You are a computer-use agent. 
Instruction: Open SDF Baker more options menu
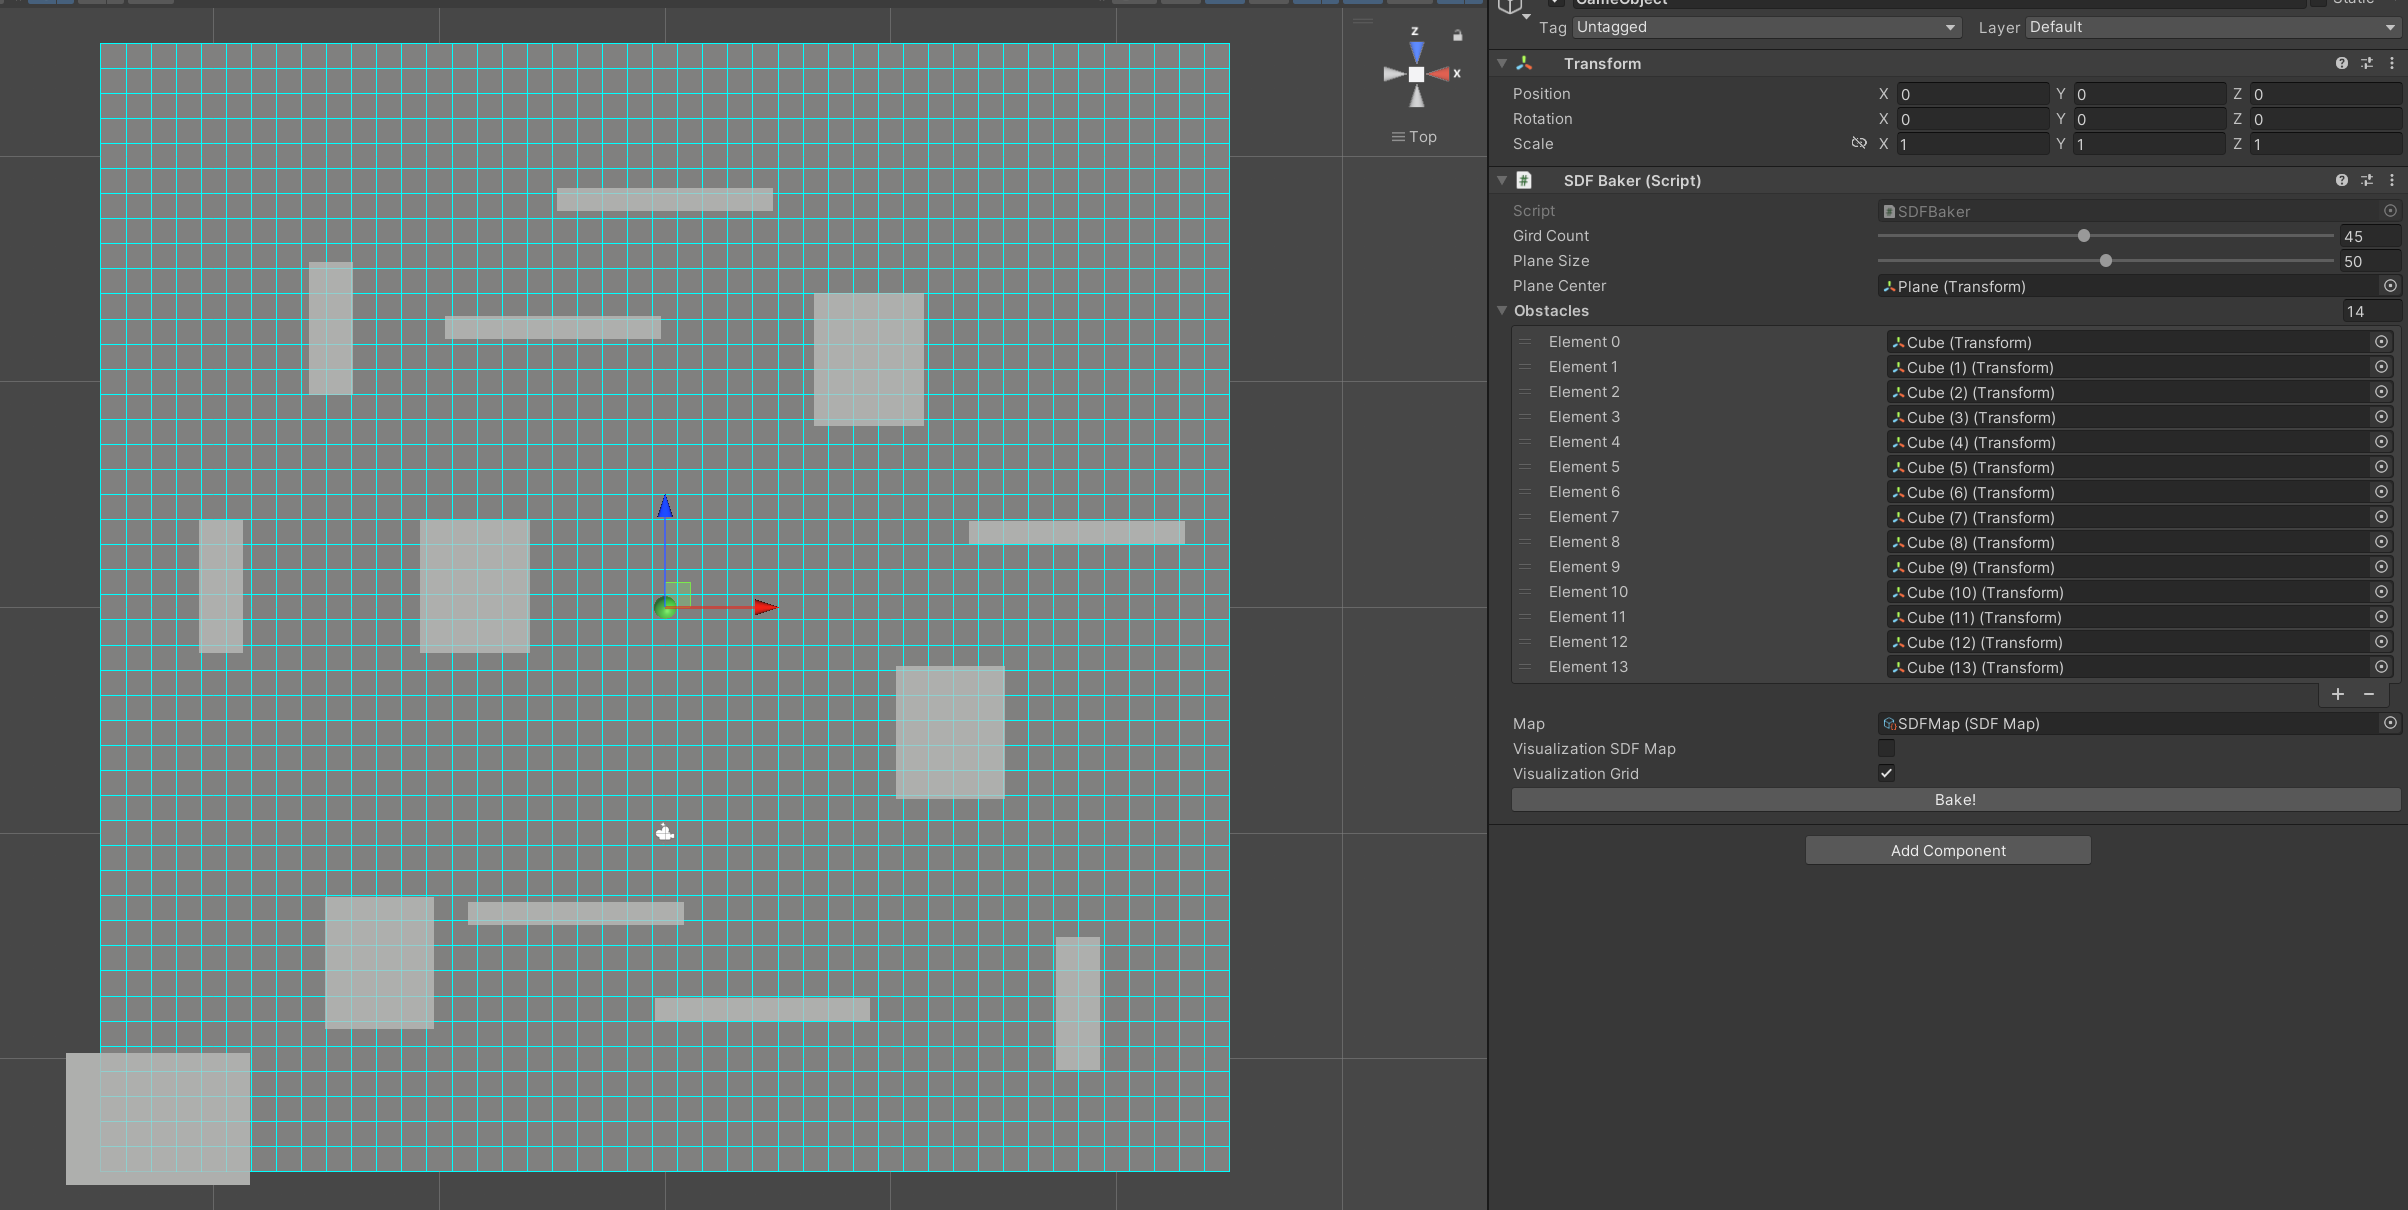[2391, 180]
